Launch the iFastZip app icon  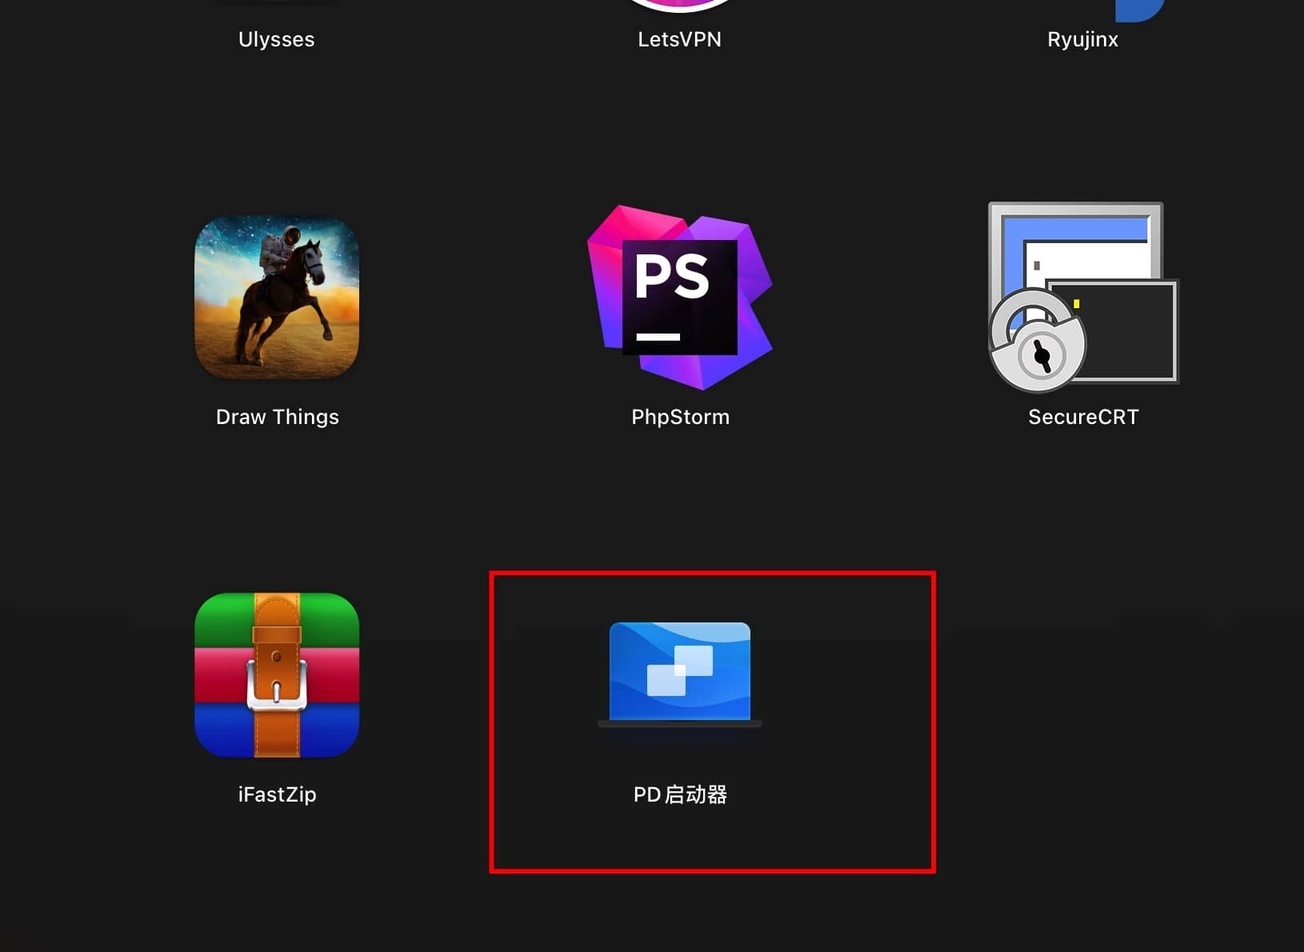click(277, 675)
